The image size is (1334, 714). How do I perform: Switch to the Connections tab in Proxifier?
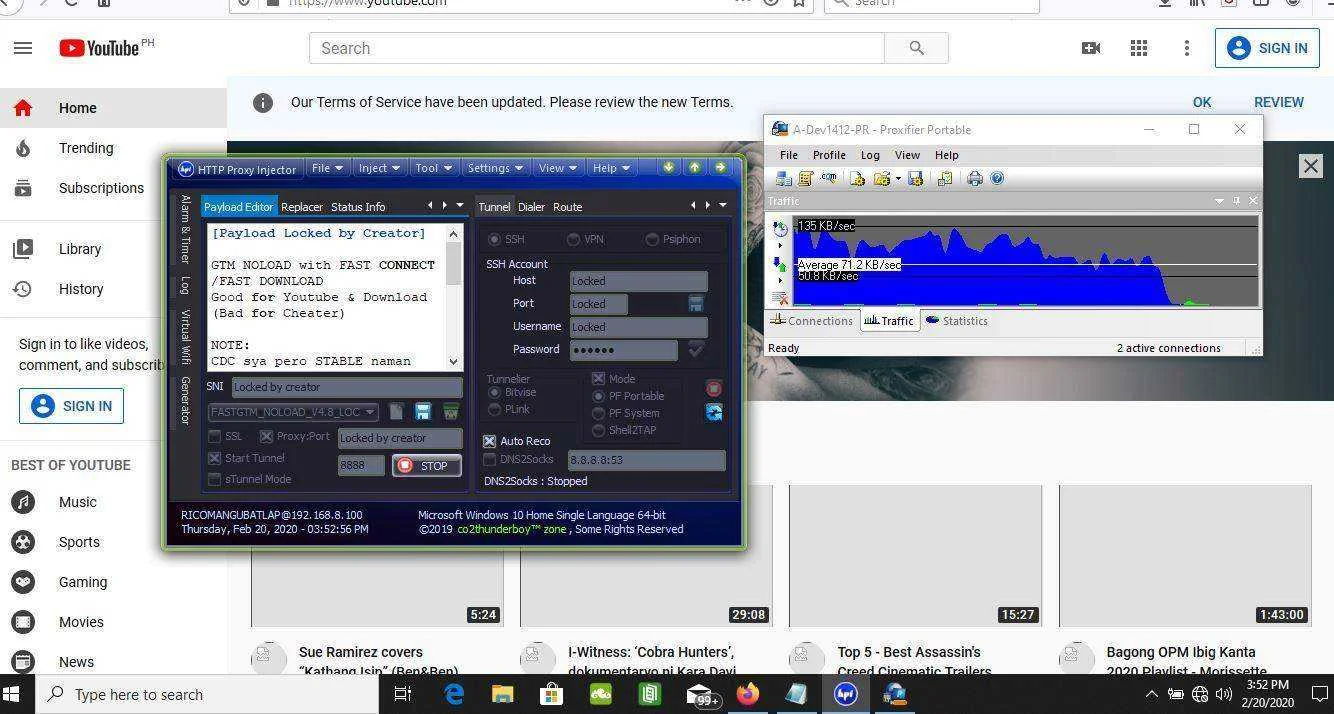811,321
